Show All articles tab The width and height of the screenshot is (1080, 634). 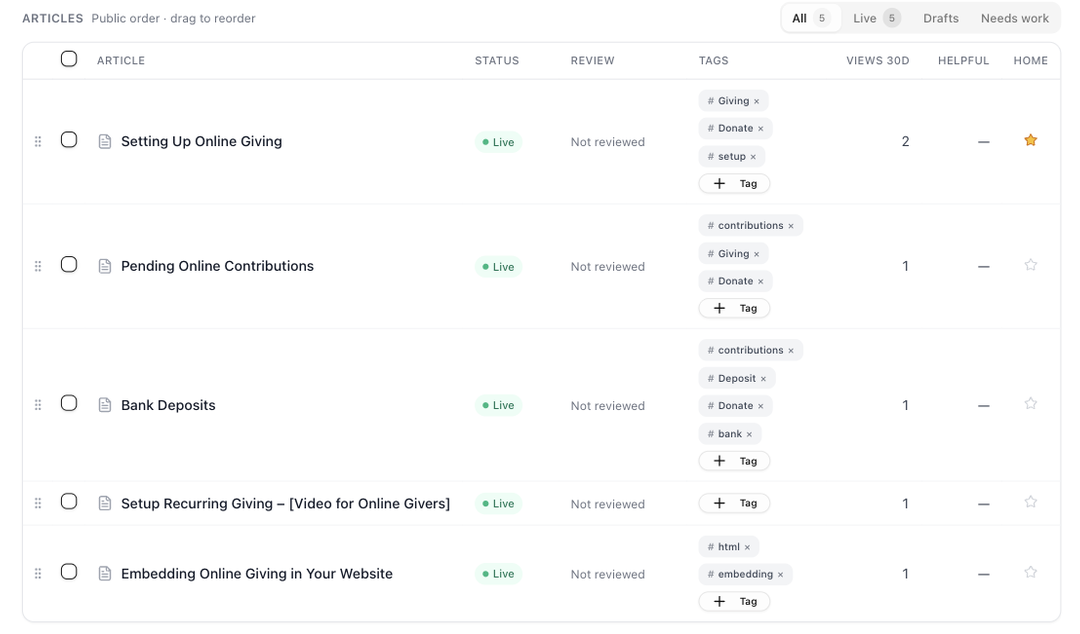(811, 19)
